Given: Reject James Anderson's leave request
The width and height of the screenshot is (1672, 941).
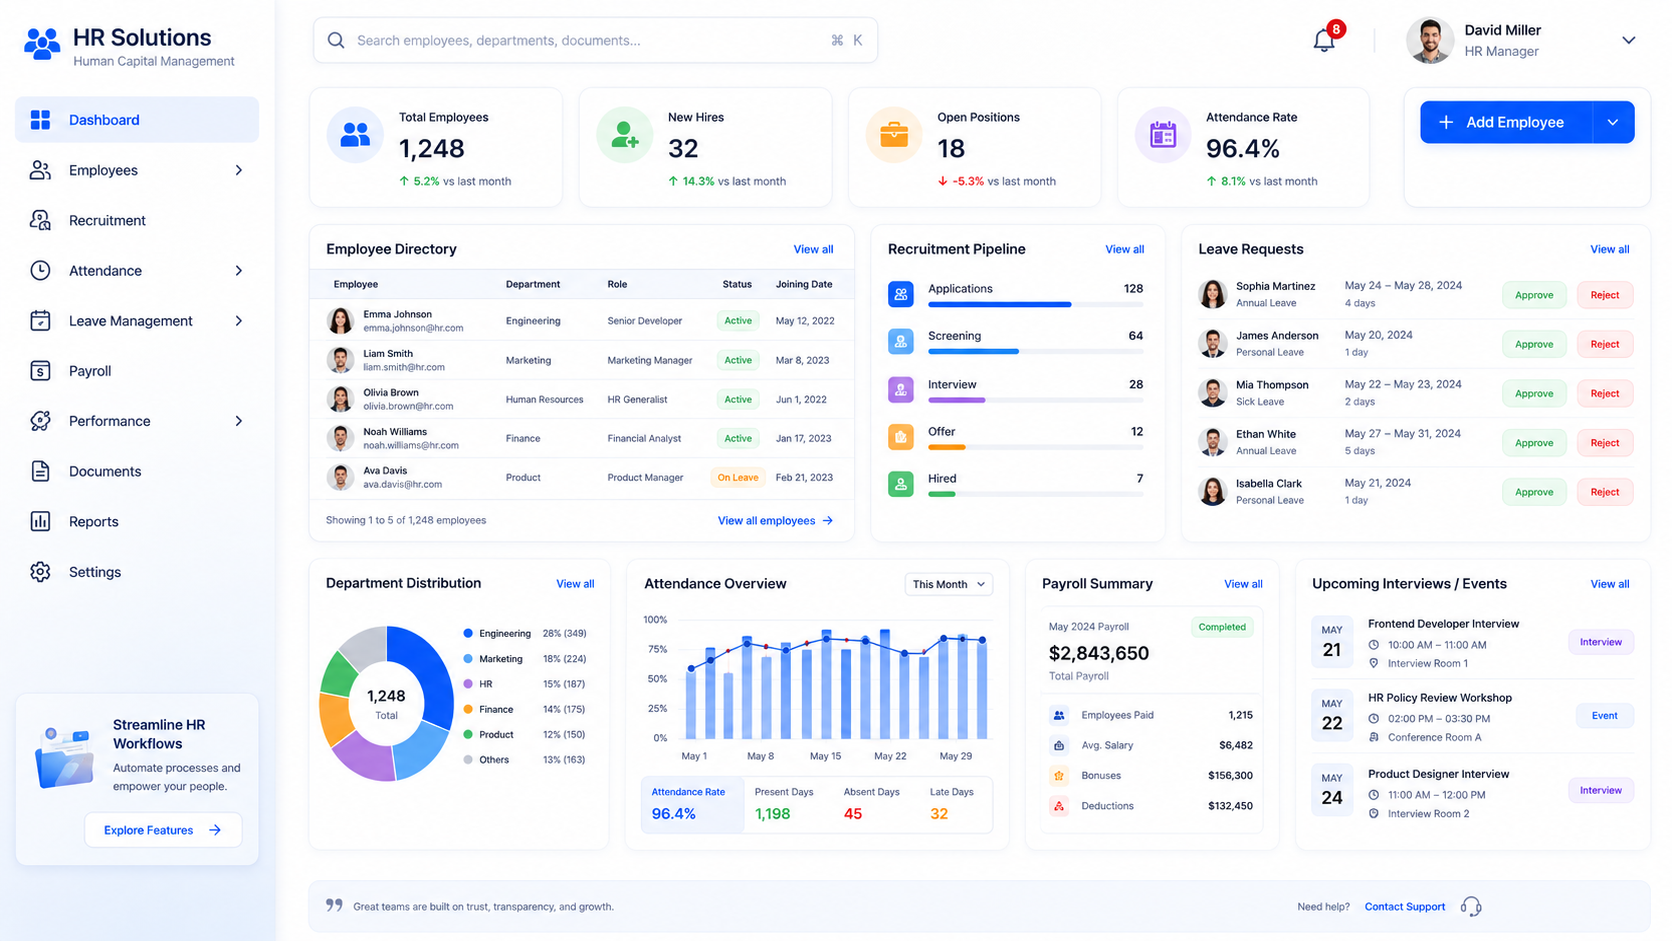Looking at the screenshot, I should pos(1604,344).
